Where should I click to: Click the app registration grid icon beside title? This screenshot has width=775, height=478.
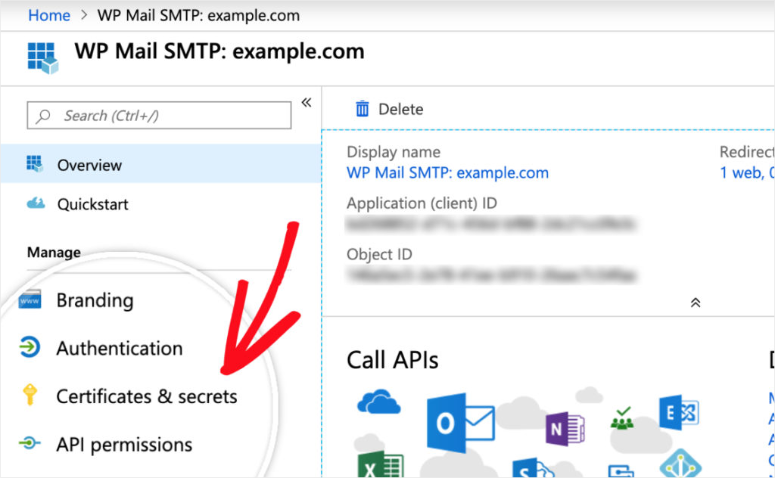(x=43, y=58)
